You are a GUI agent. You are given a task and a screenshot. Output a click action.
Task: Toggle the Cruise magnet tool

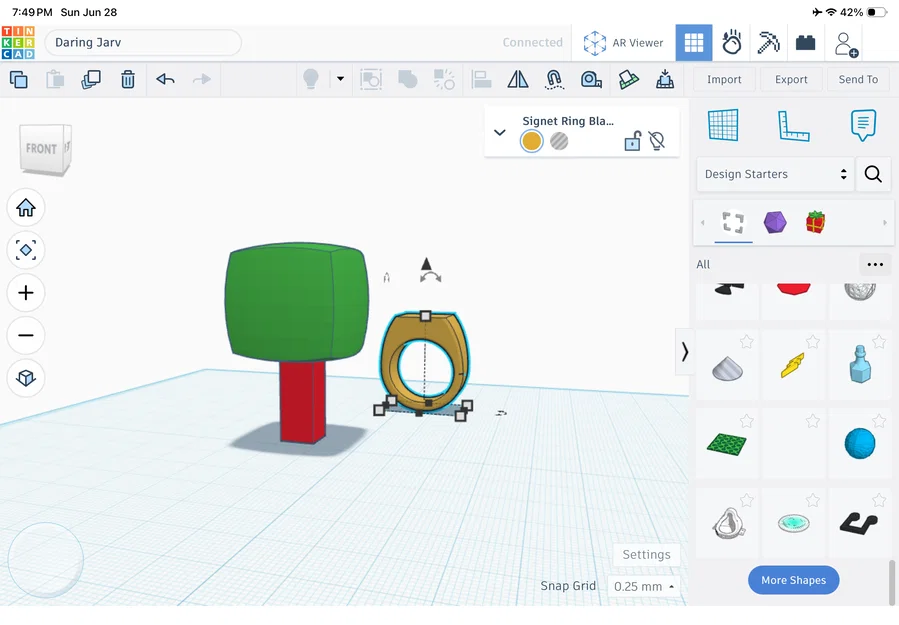tap(554, 79)
